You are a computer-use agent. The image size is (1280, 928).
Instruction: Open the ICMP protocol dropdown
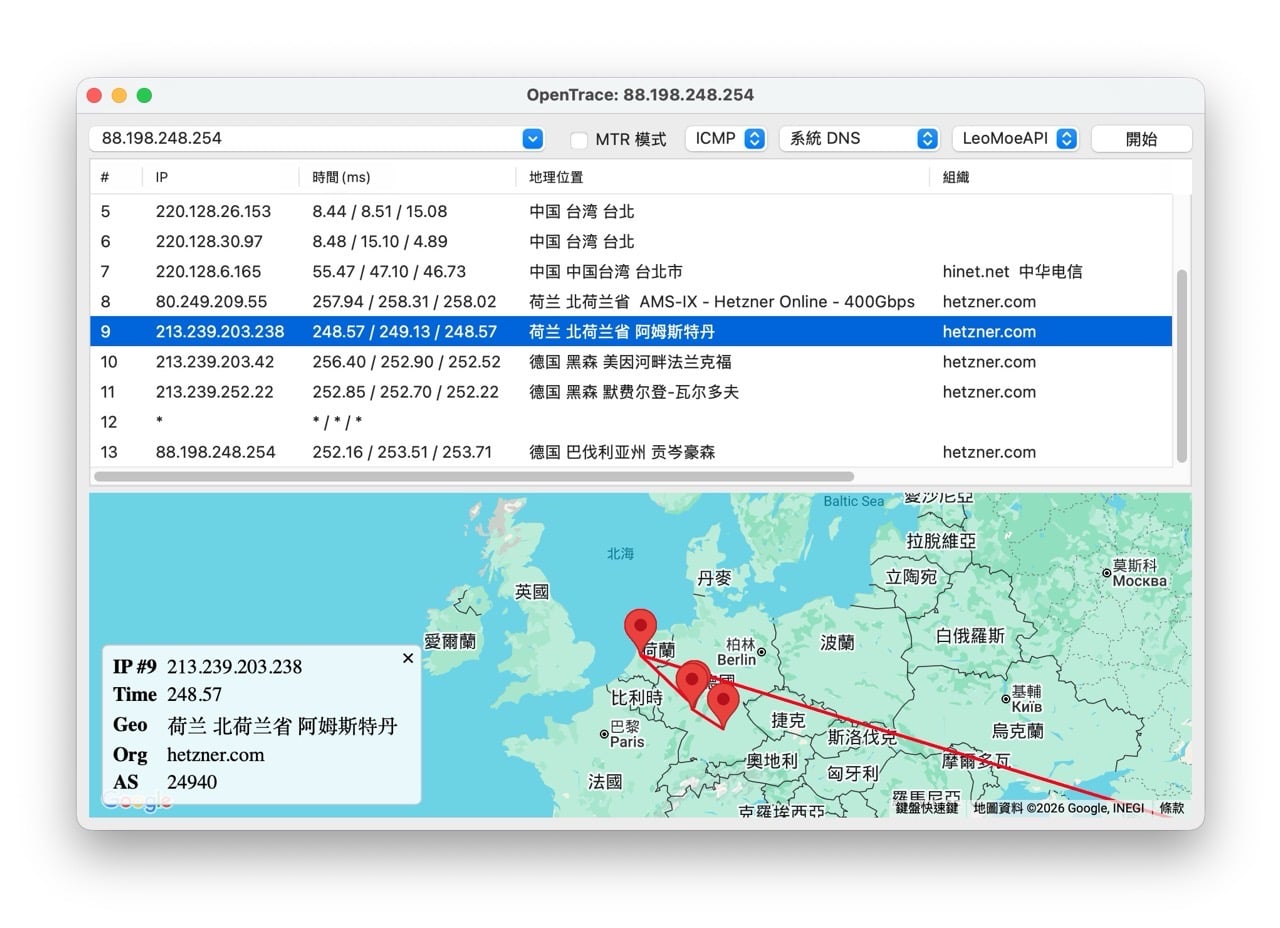pos(726,138)
